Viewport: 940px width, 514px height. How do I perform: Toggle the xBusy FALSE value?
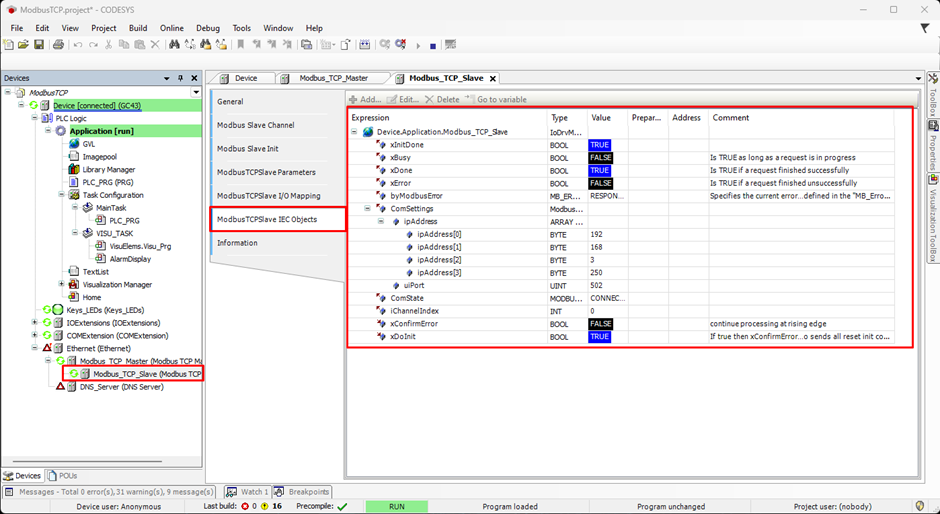601,158
